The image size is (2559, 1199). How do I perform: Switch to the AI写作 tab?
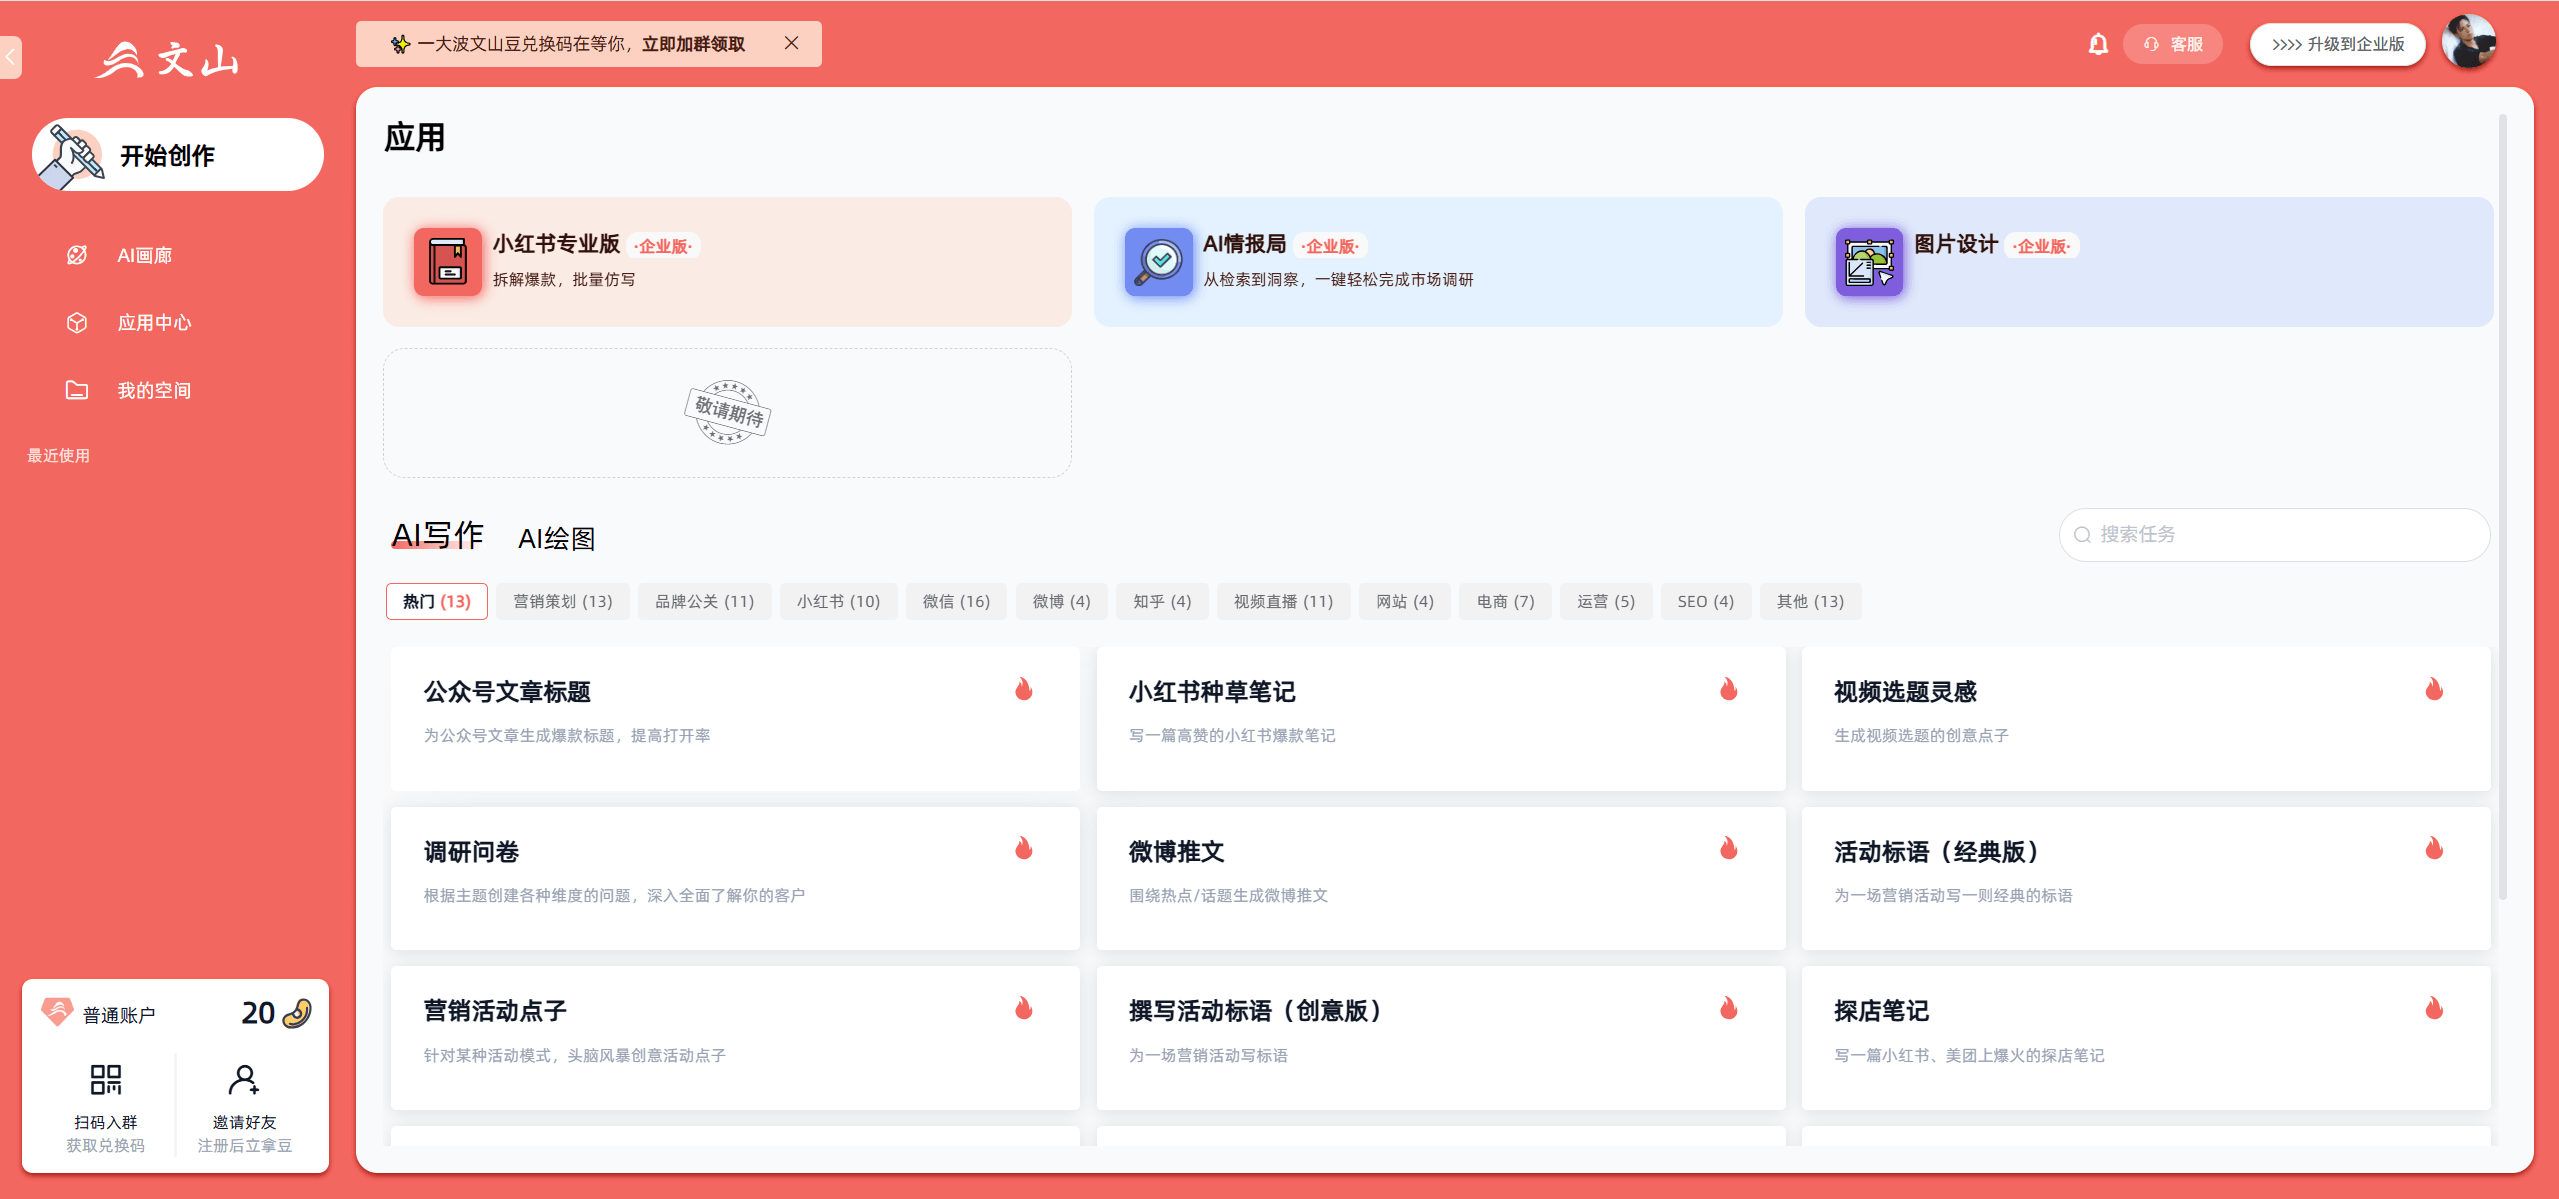(x=437, y=536)
